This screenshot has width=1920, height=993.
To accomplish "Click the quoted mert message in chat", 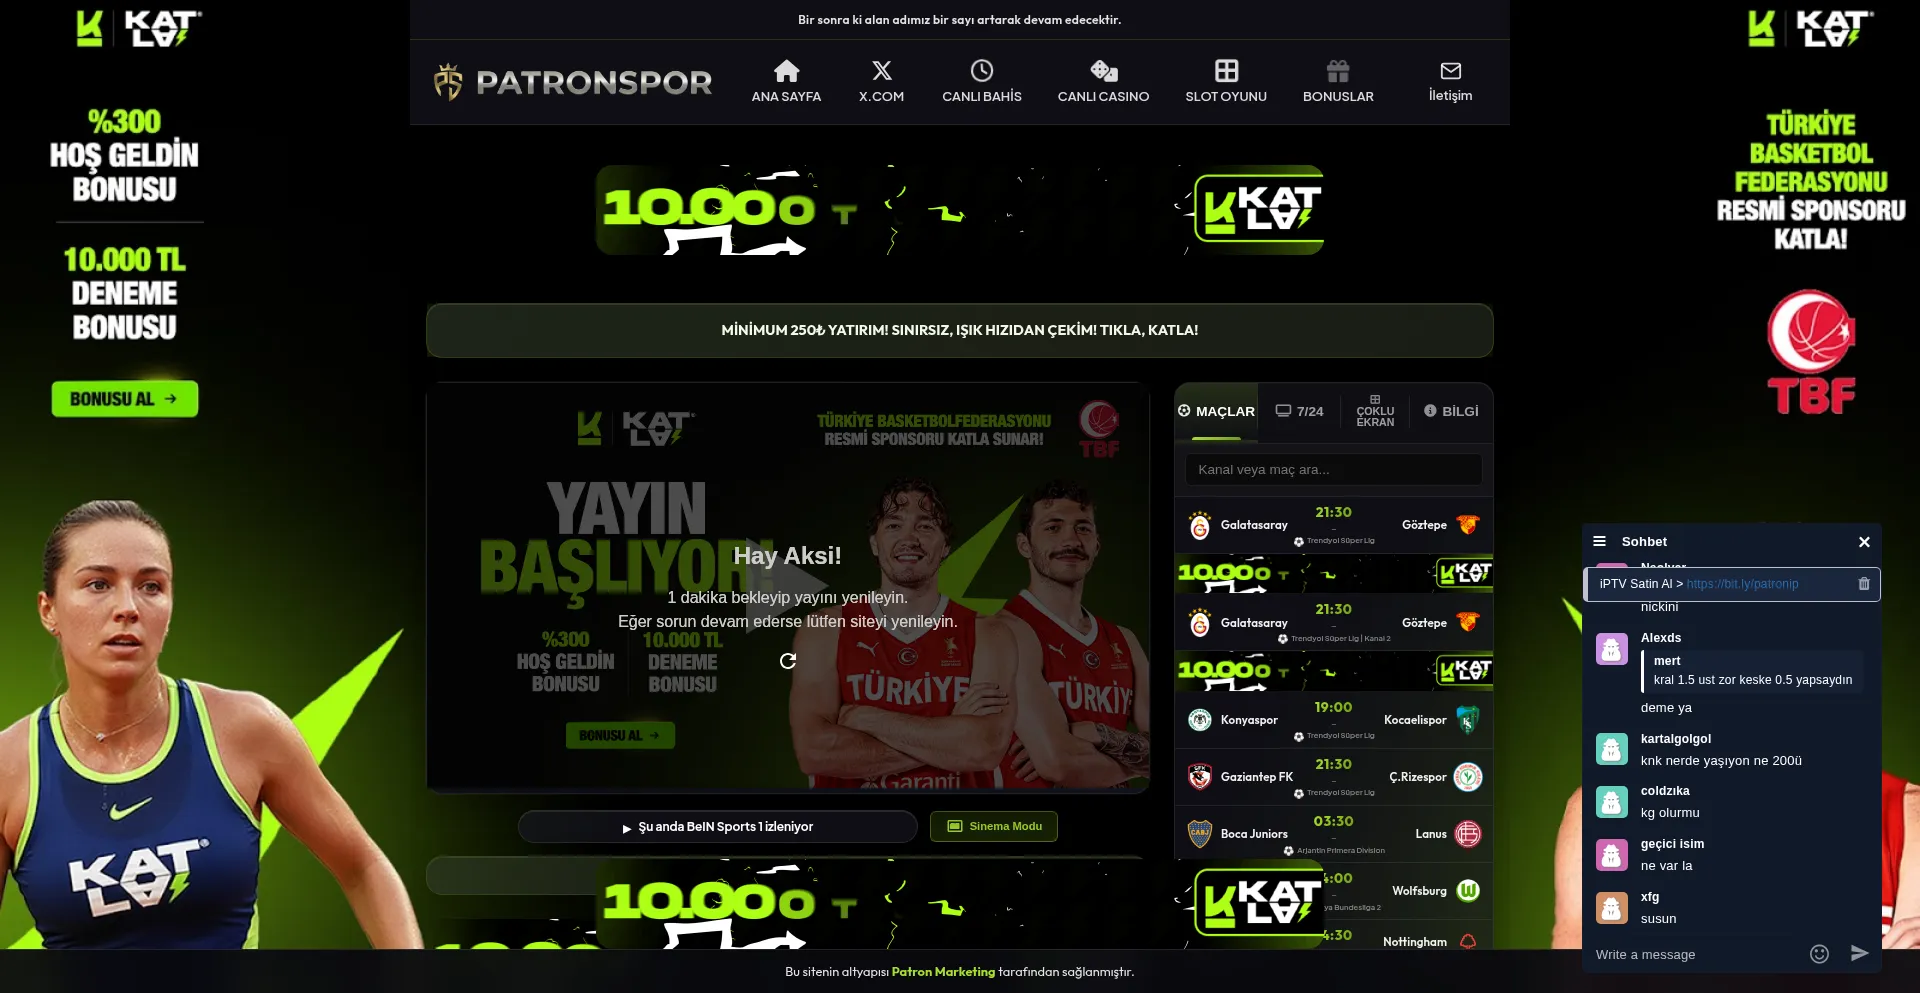I will (x=1752, y=670).
